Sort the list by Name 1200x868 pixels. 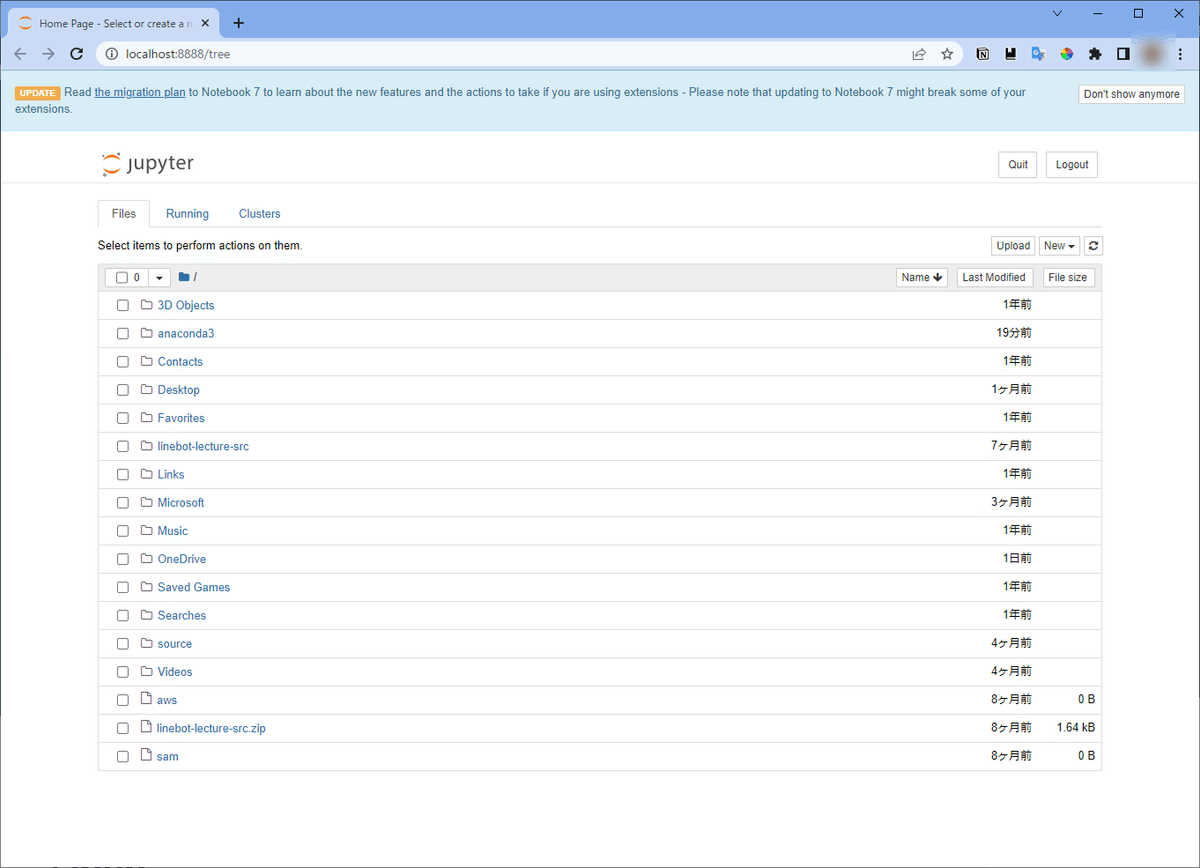coord(922,277)
